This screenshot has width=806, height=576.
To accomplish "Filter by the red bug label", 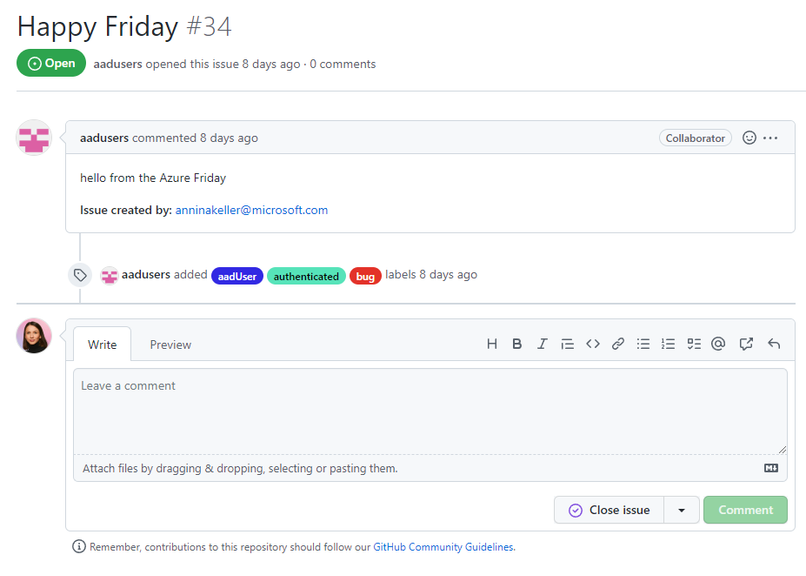I will coord(365,276).
